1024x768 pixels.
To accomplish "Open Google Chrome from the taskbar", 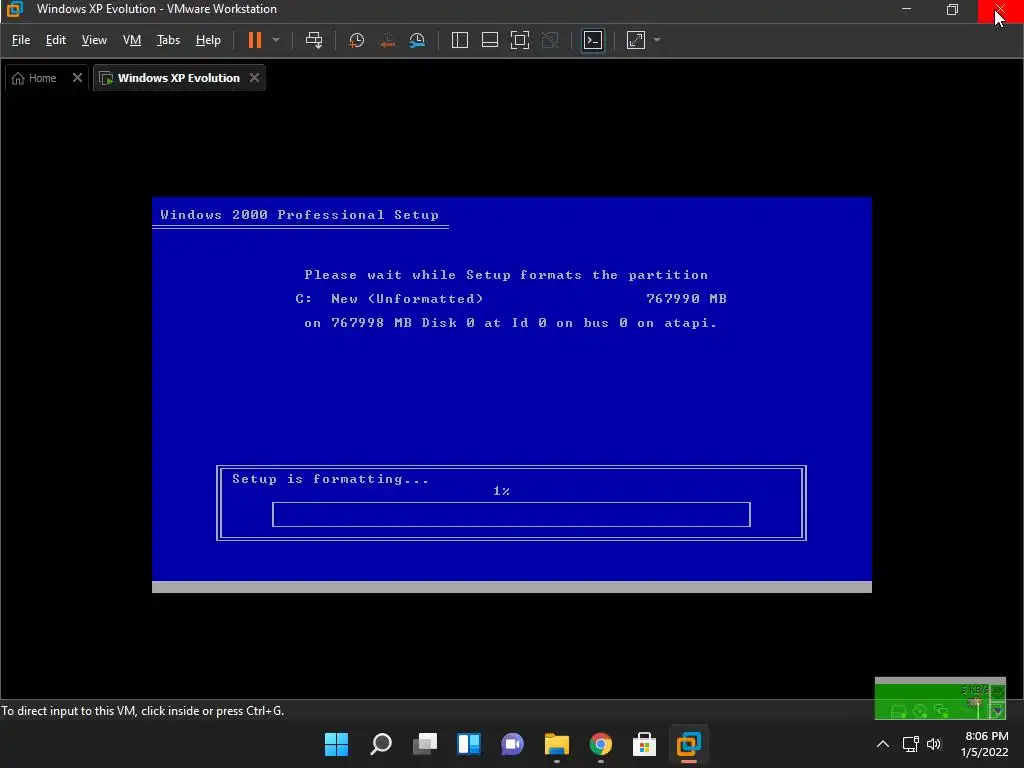I will [x=601, y=744].
